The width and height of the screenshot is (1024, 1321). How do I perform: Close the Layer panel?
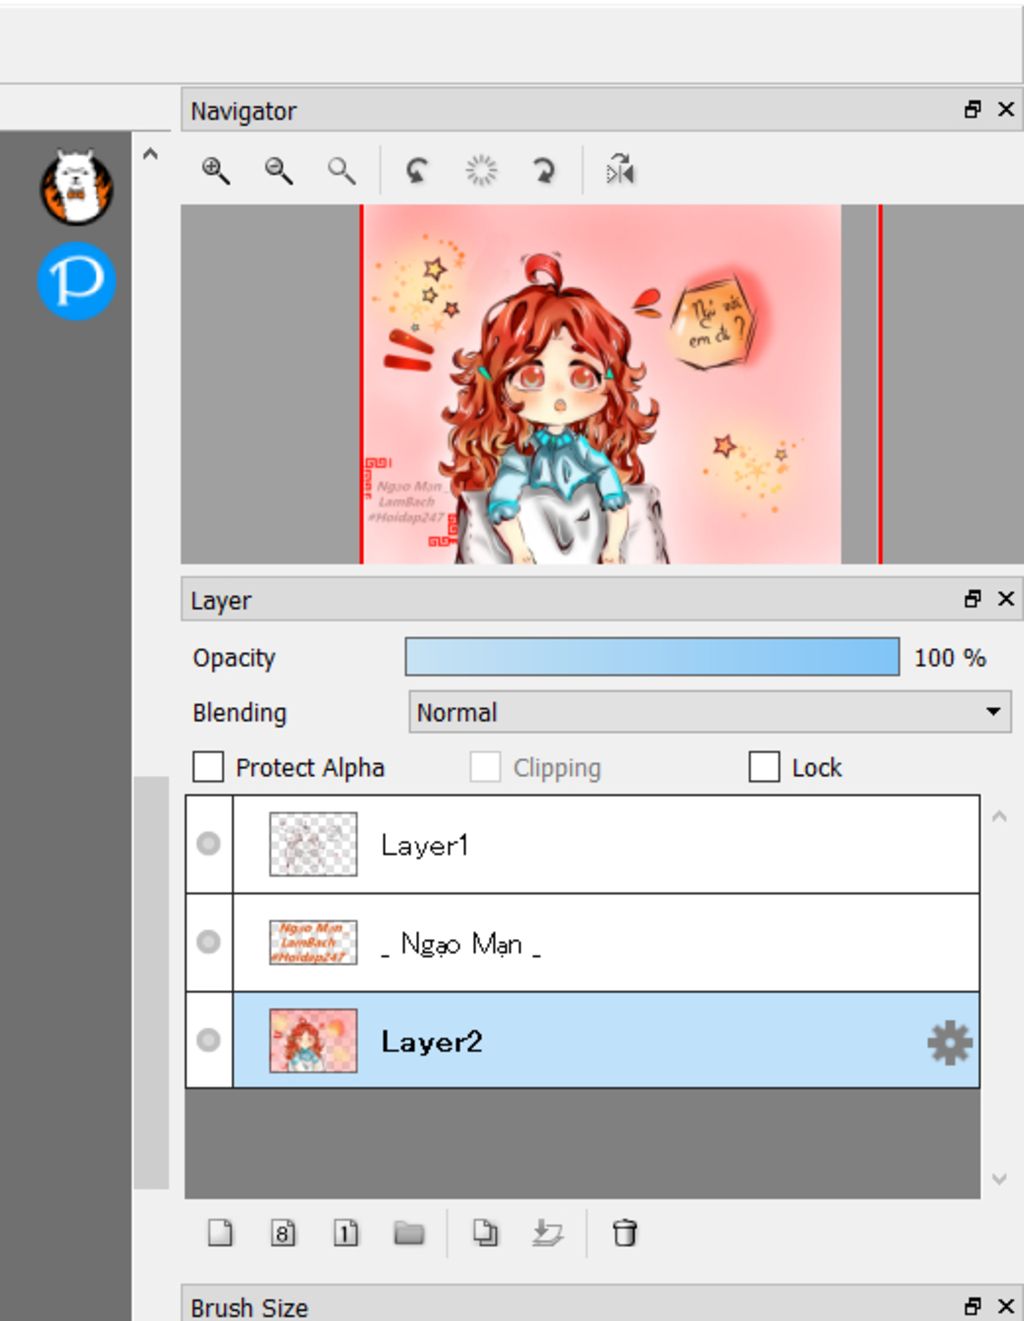point(1006,598)
